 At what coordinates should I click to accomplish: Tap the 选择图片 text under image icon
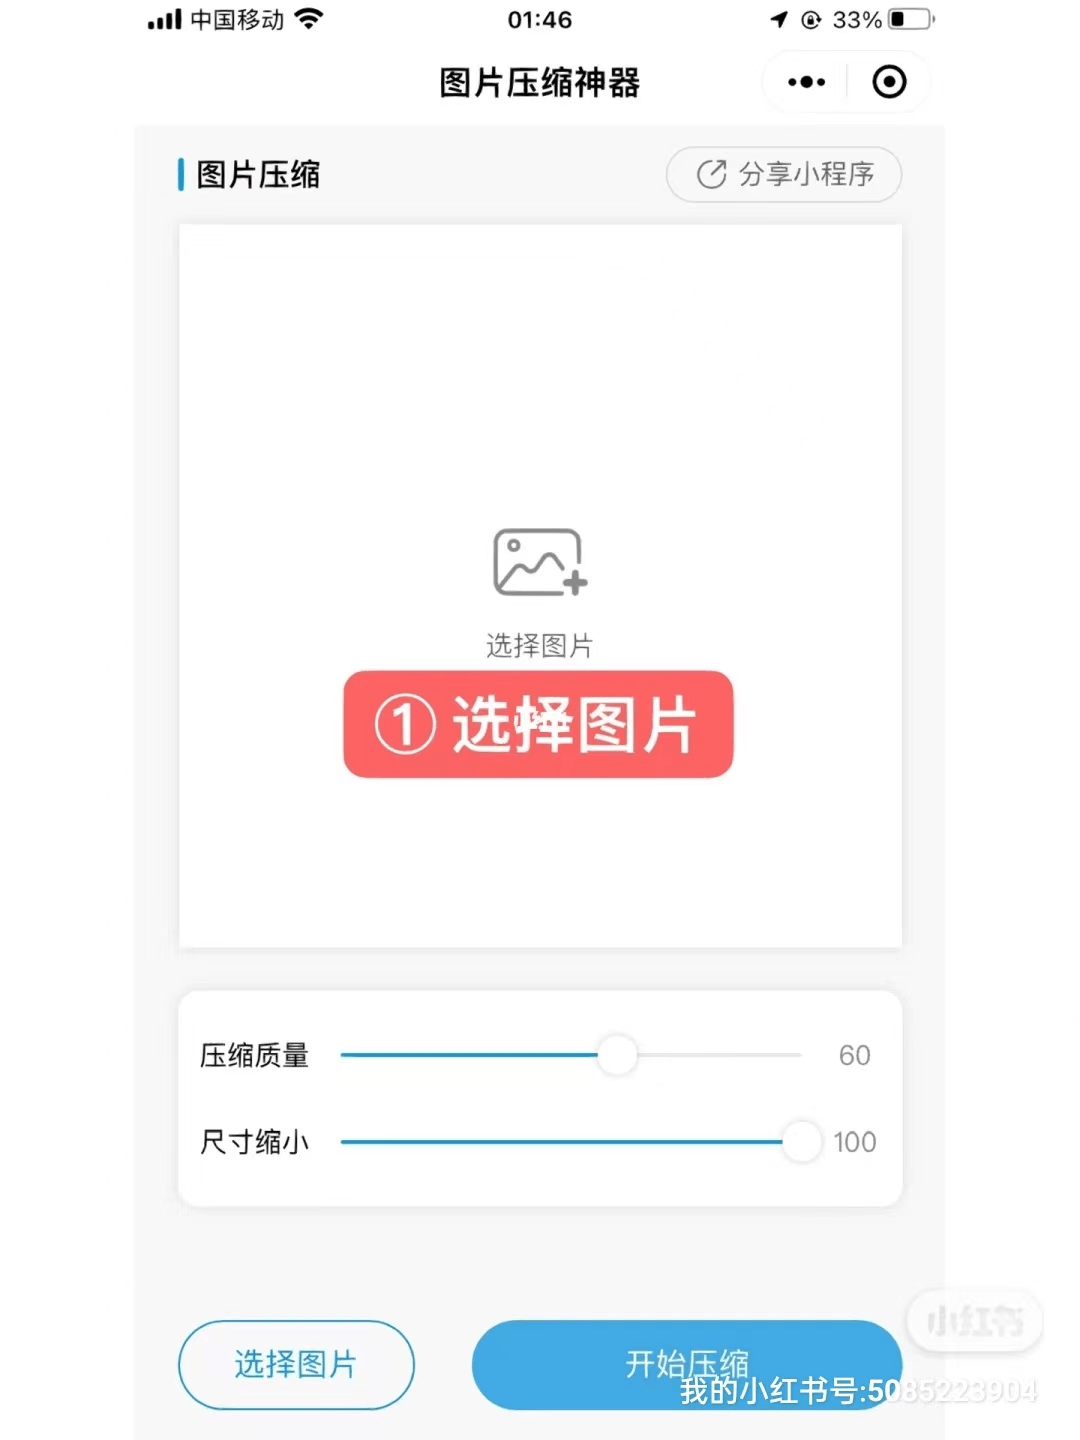[x=540, y=646]
